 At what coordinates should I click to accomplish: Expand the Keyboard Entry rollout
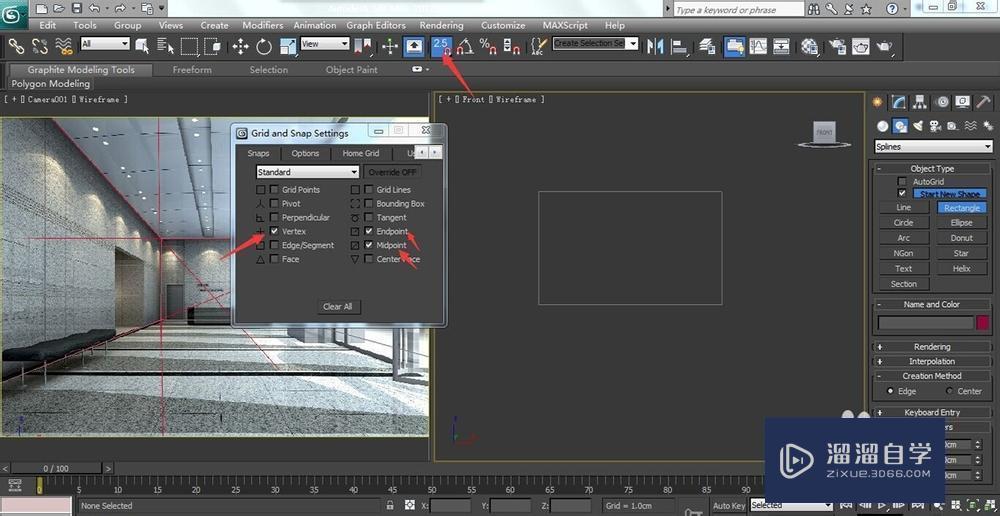click(x=932, y=413)
